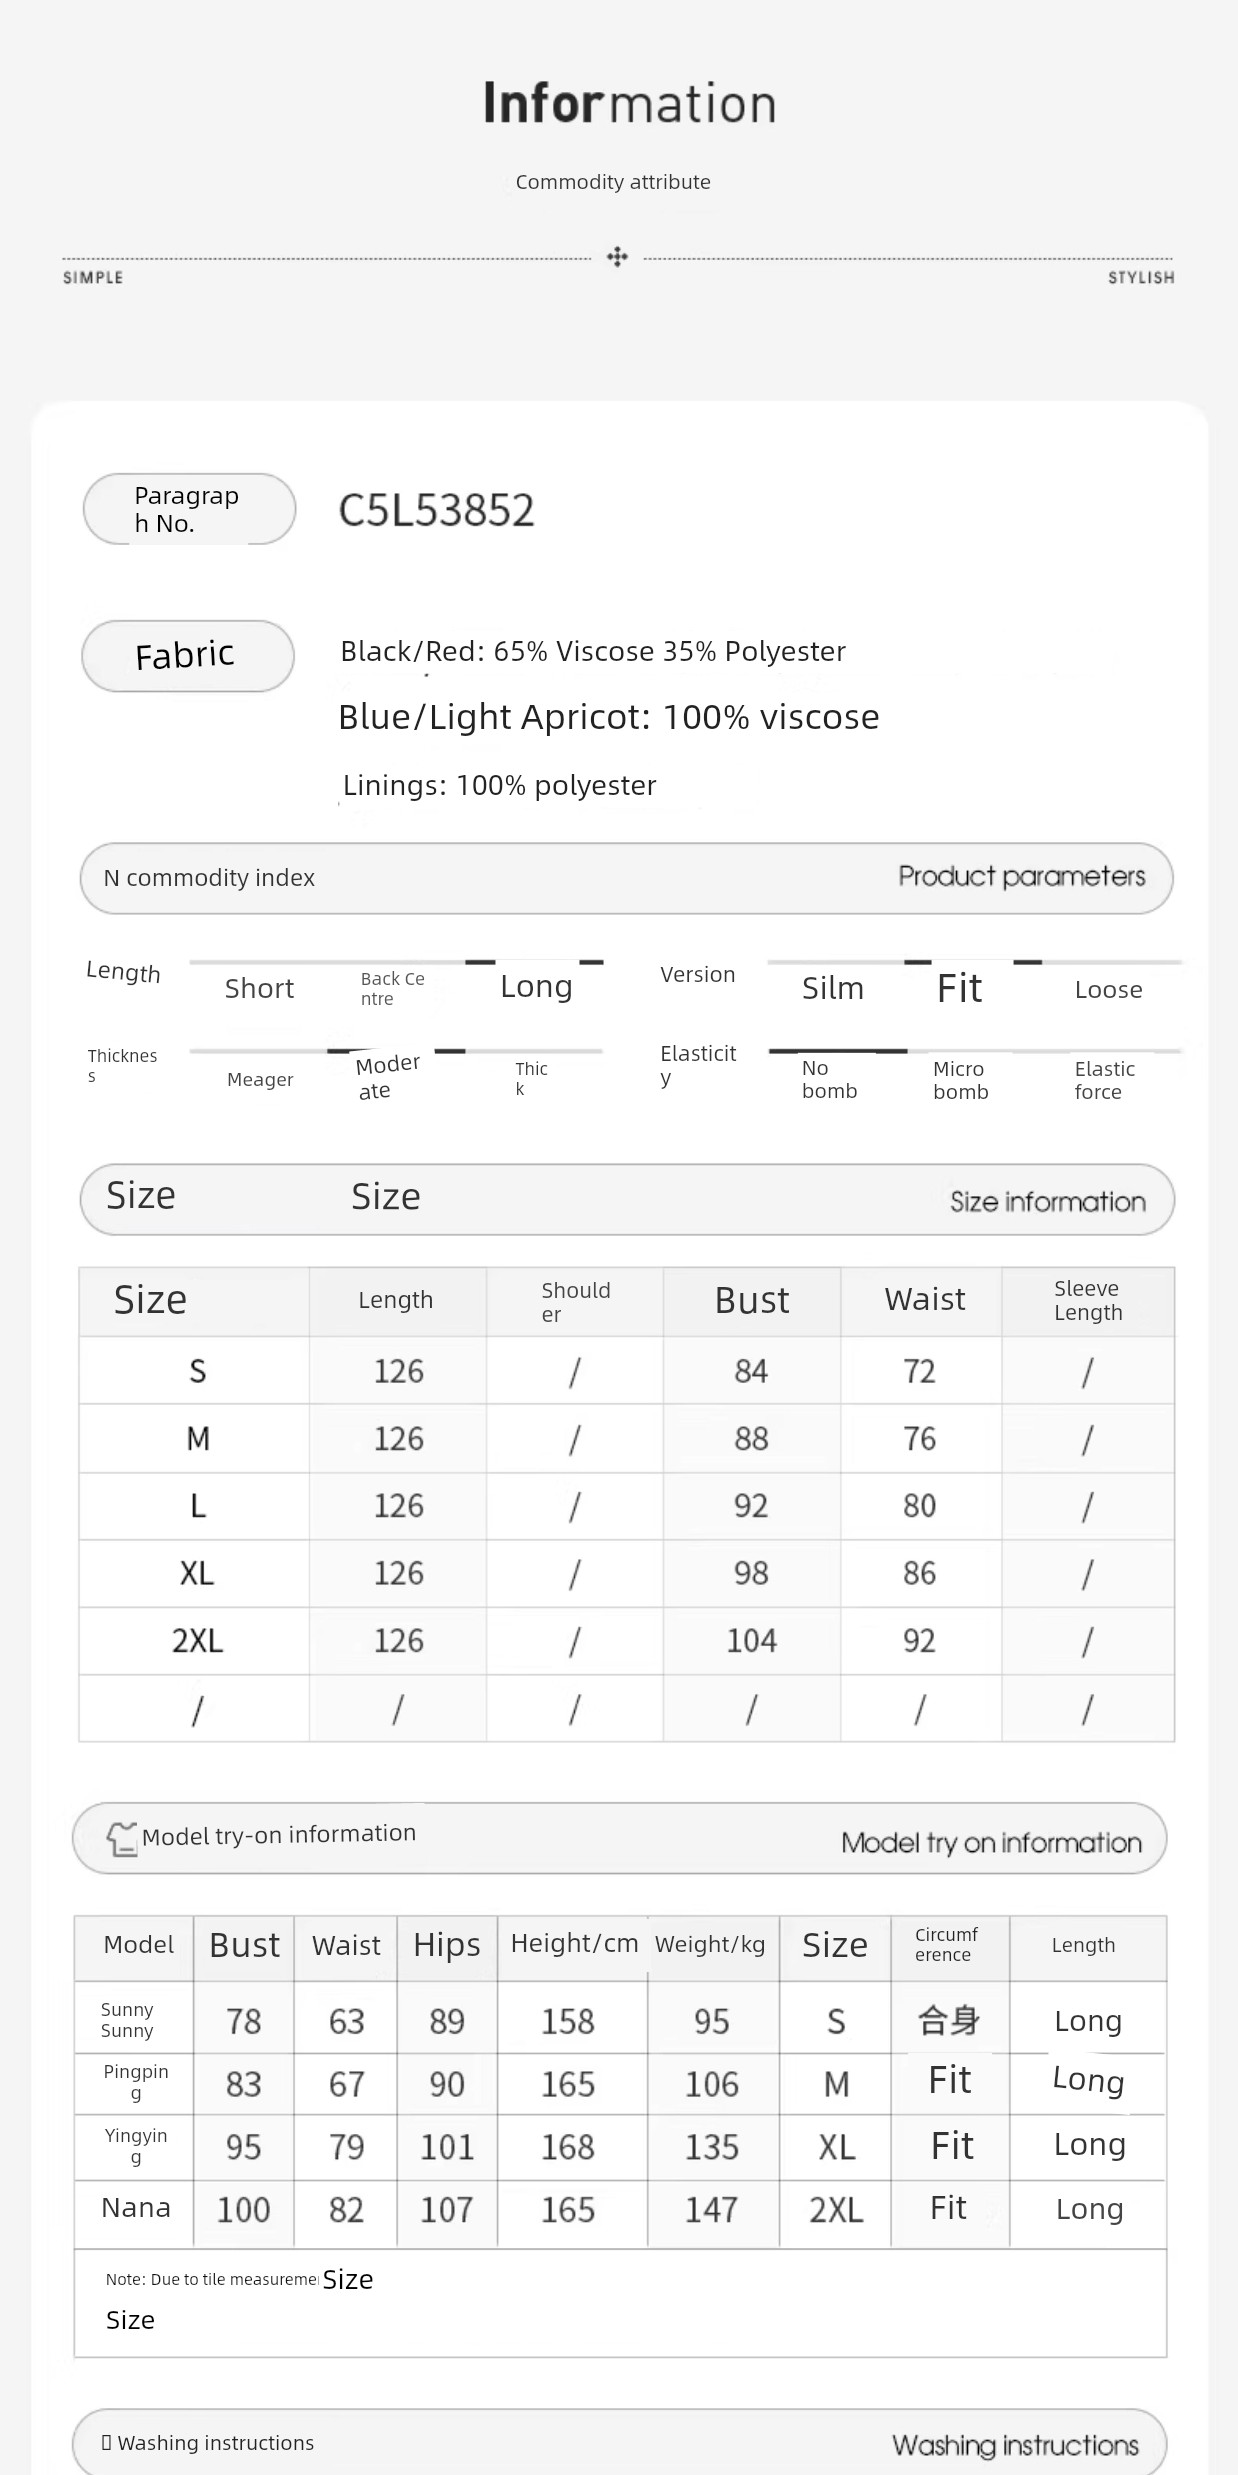Viewport: 1238px width, 2475px height.
Task: Choose "Fit" on the Version scale
Action: coord(959,989)
